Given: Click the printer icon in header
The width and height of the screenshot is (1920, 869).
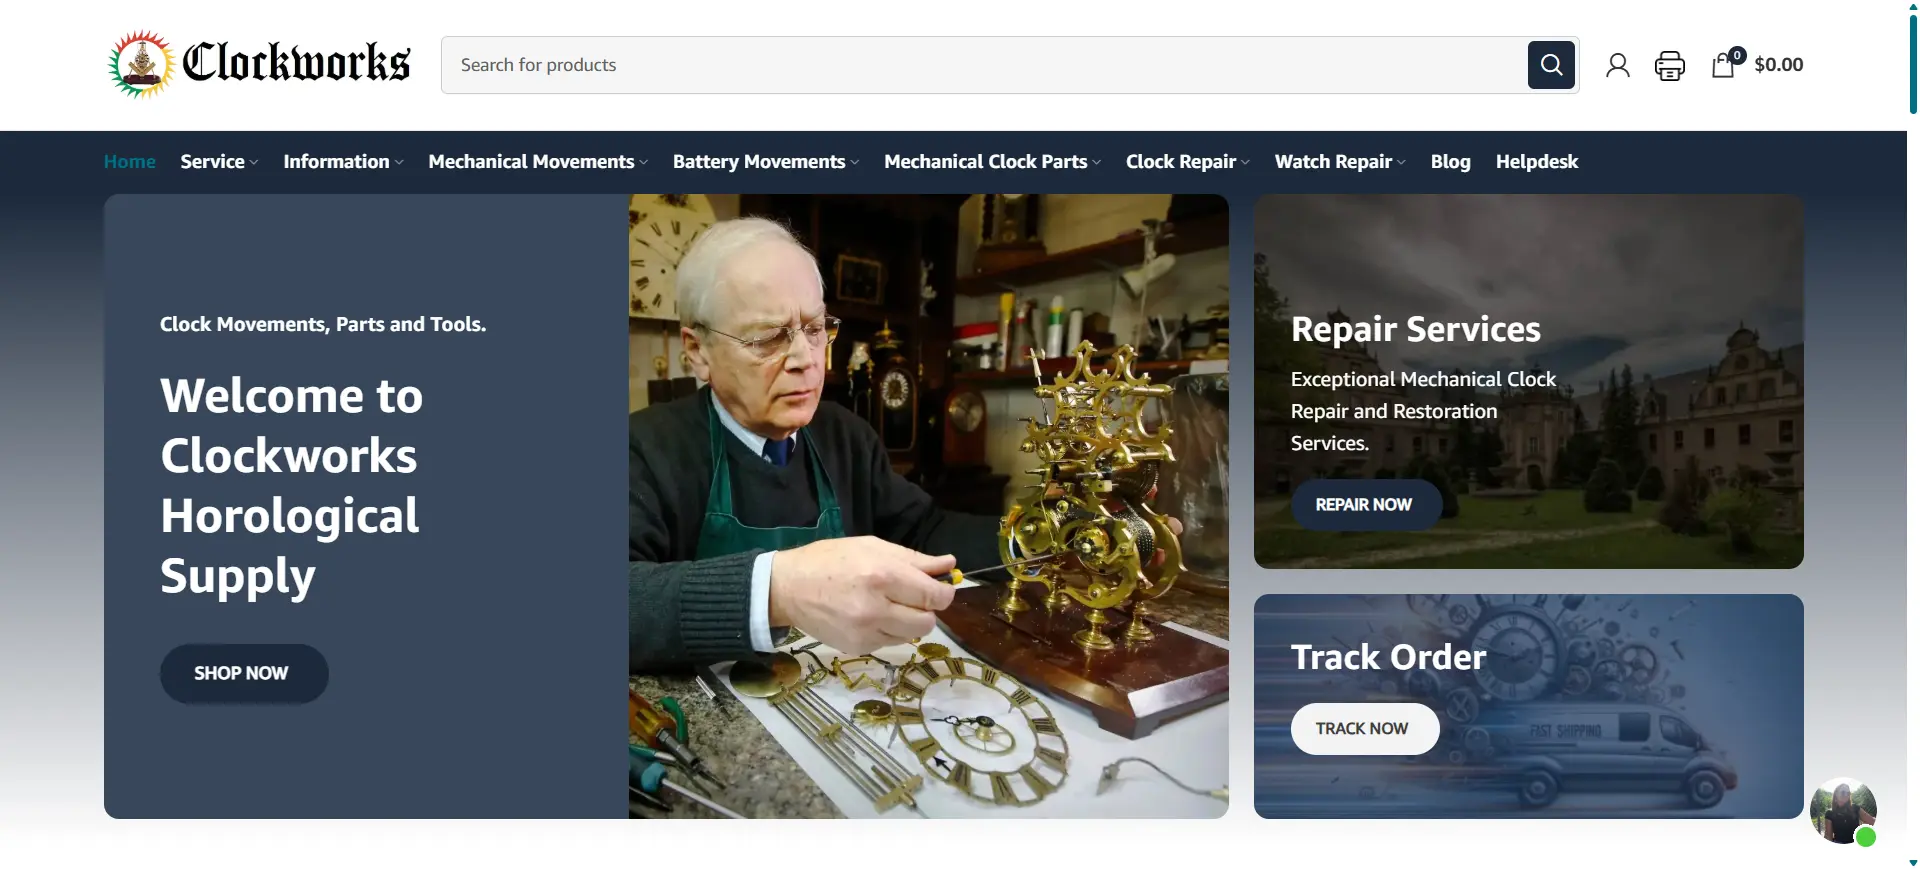Looking at the screenshot, I should tap(1669, 65).
